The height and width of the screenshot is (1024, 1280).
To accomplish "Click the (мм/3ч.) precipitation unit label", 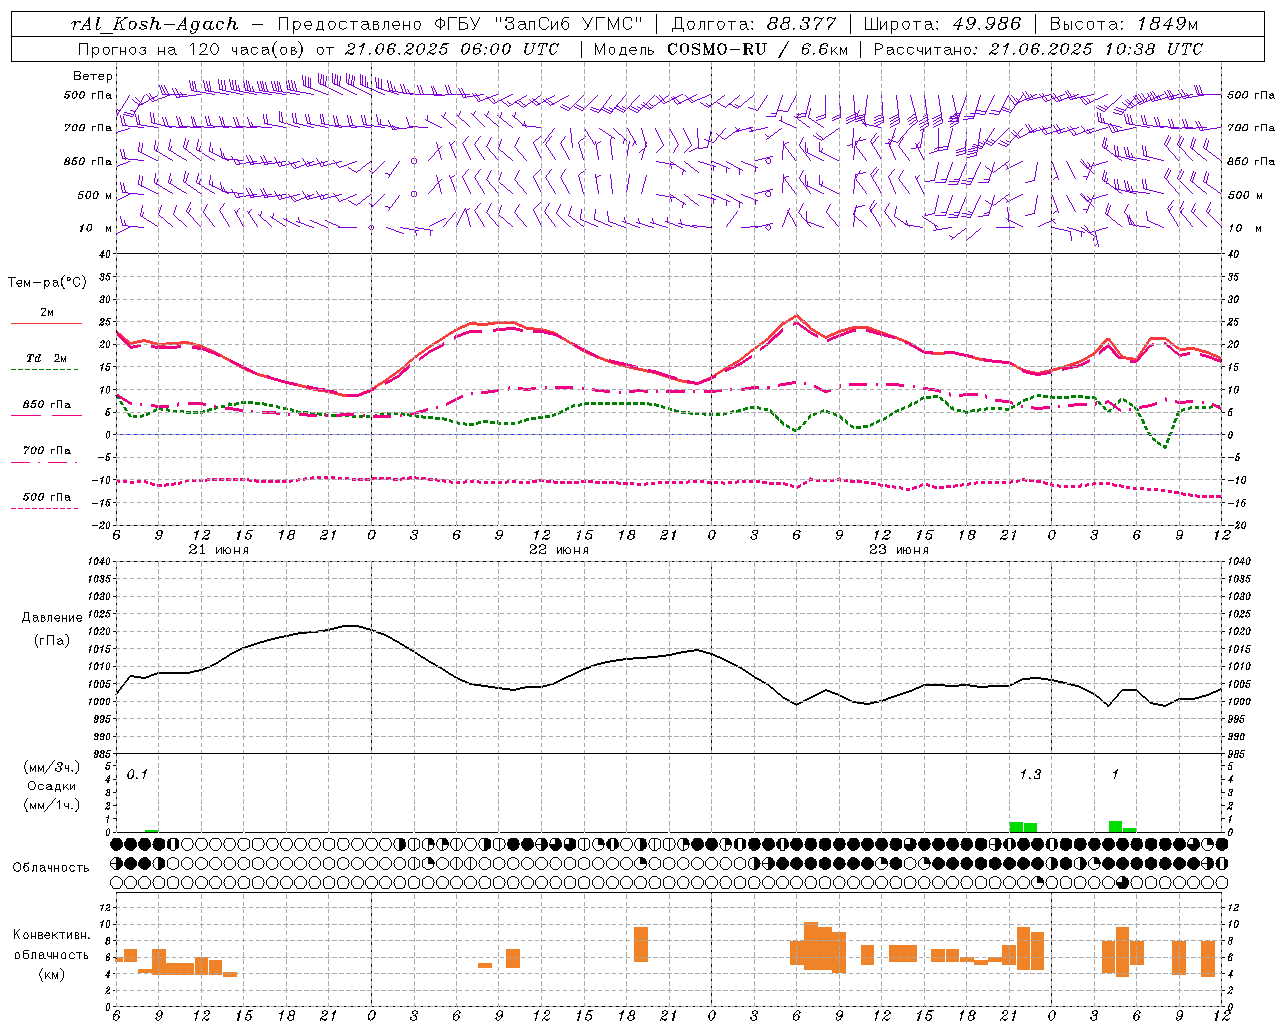I will click(52, 767).
